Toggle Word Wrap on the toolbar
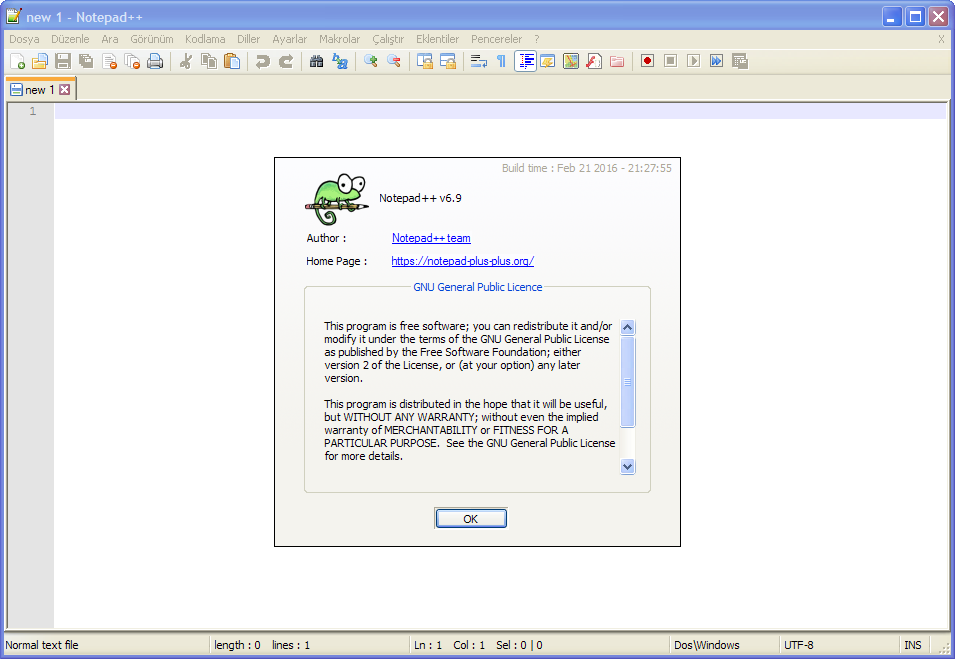 pos(477,61)
